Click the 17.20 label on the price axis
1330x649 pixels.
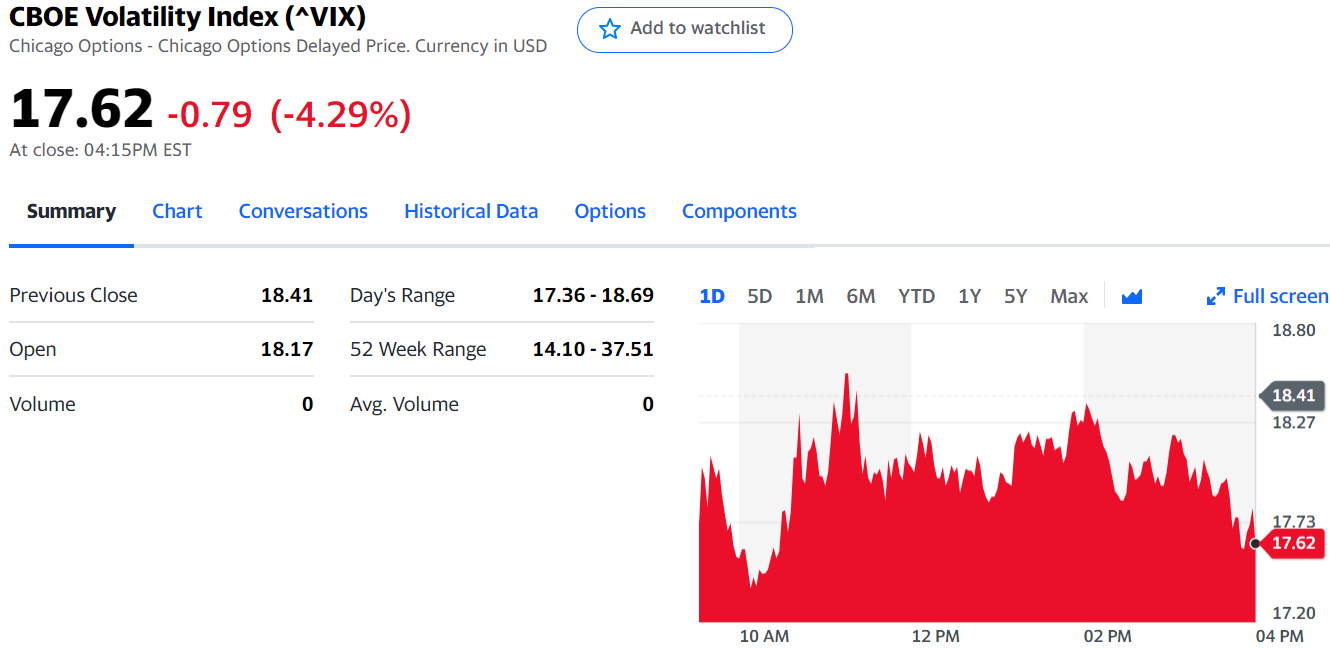(x=1293, y=612)
